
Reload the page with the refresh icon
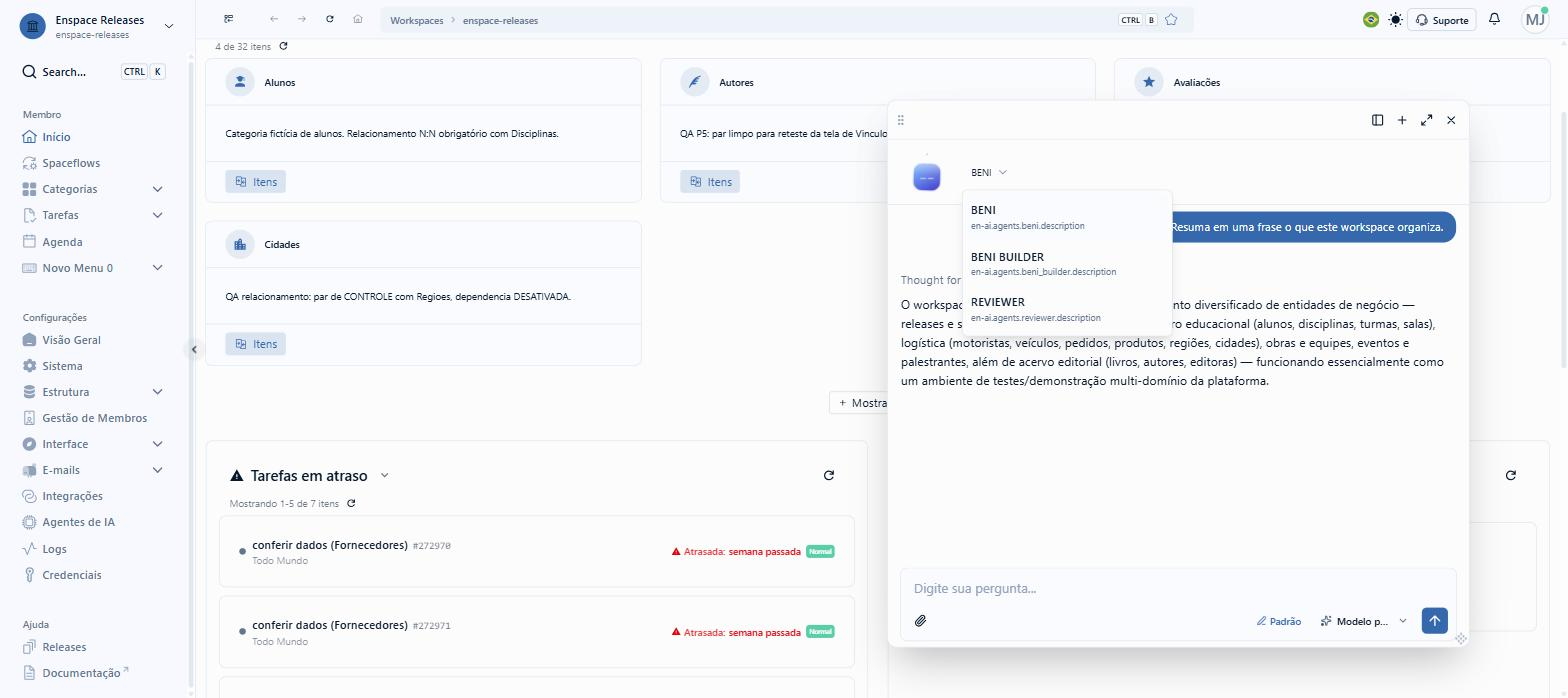point(330,19)
